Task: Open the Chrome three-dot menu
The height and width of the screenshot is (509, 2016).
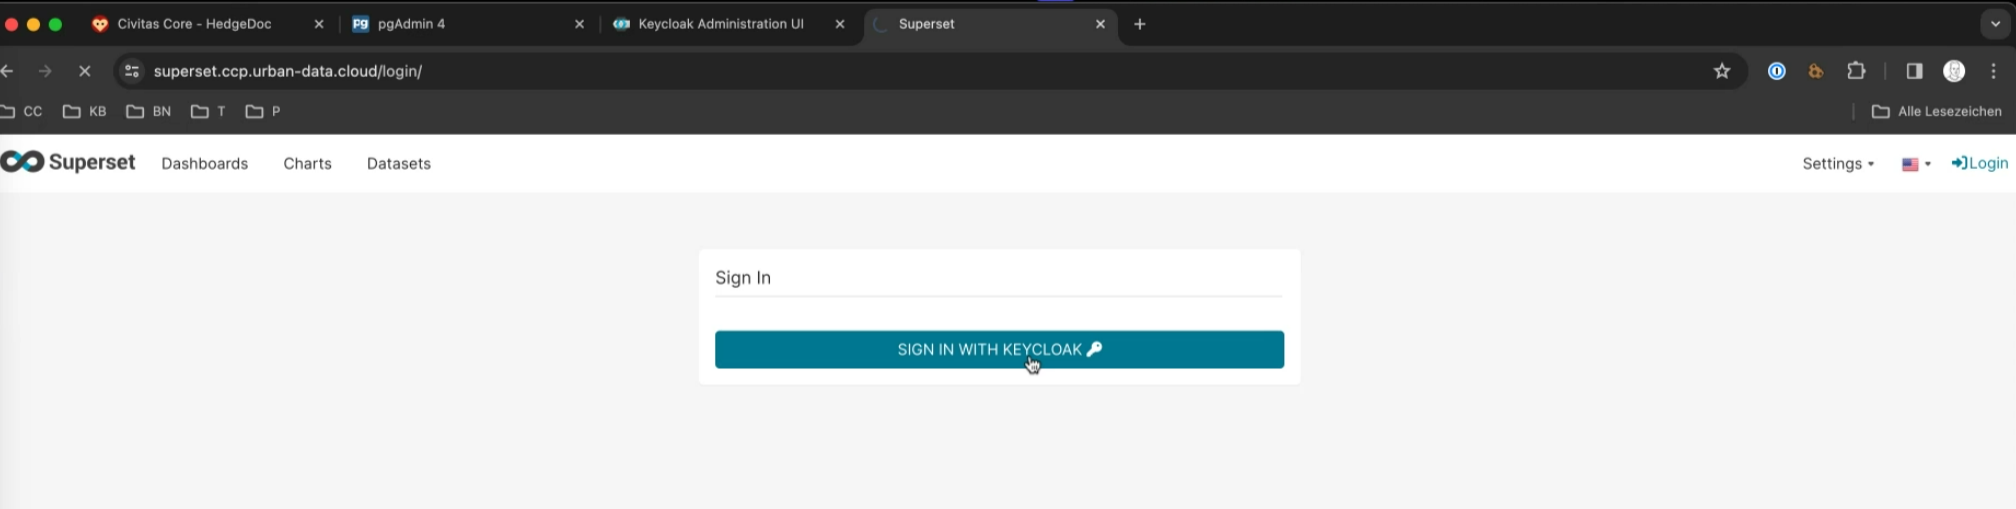Action: click(x=1993, y=71)
